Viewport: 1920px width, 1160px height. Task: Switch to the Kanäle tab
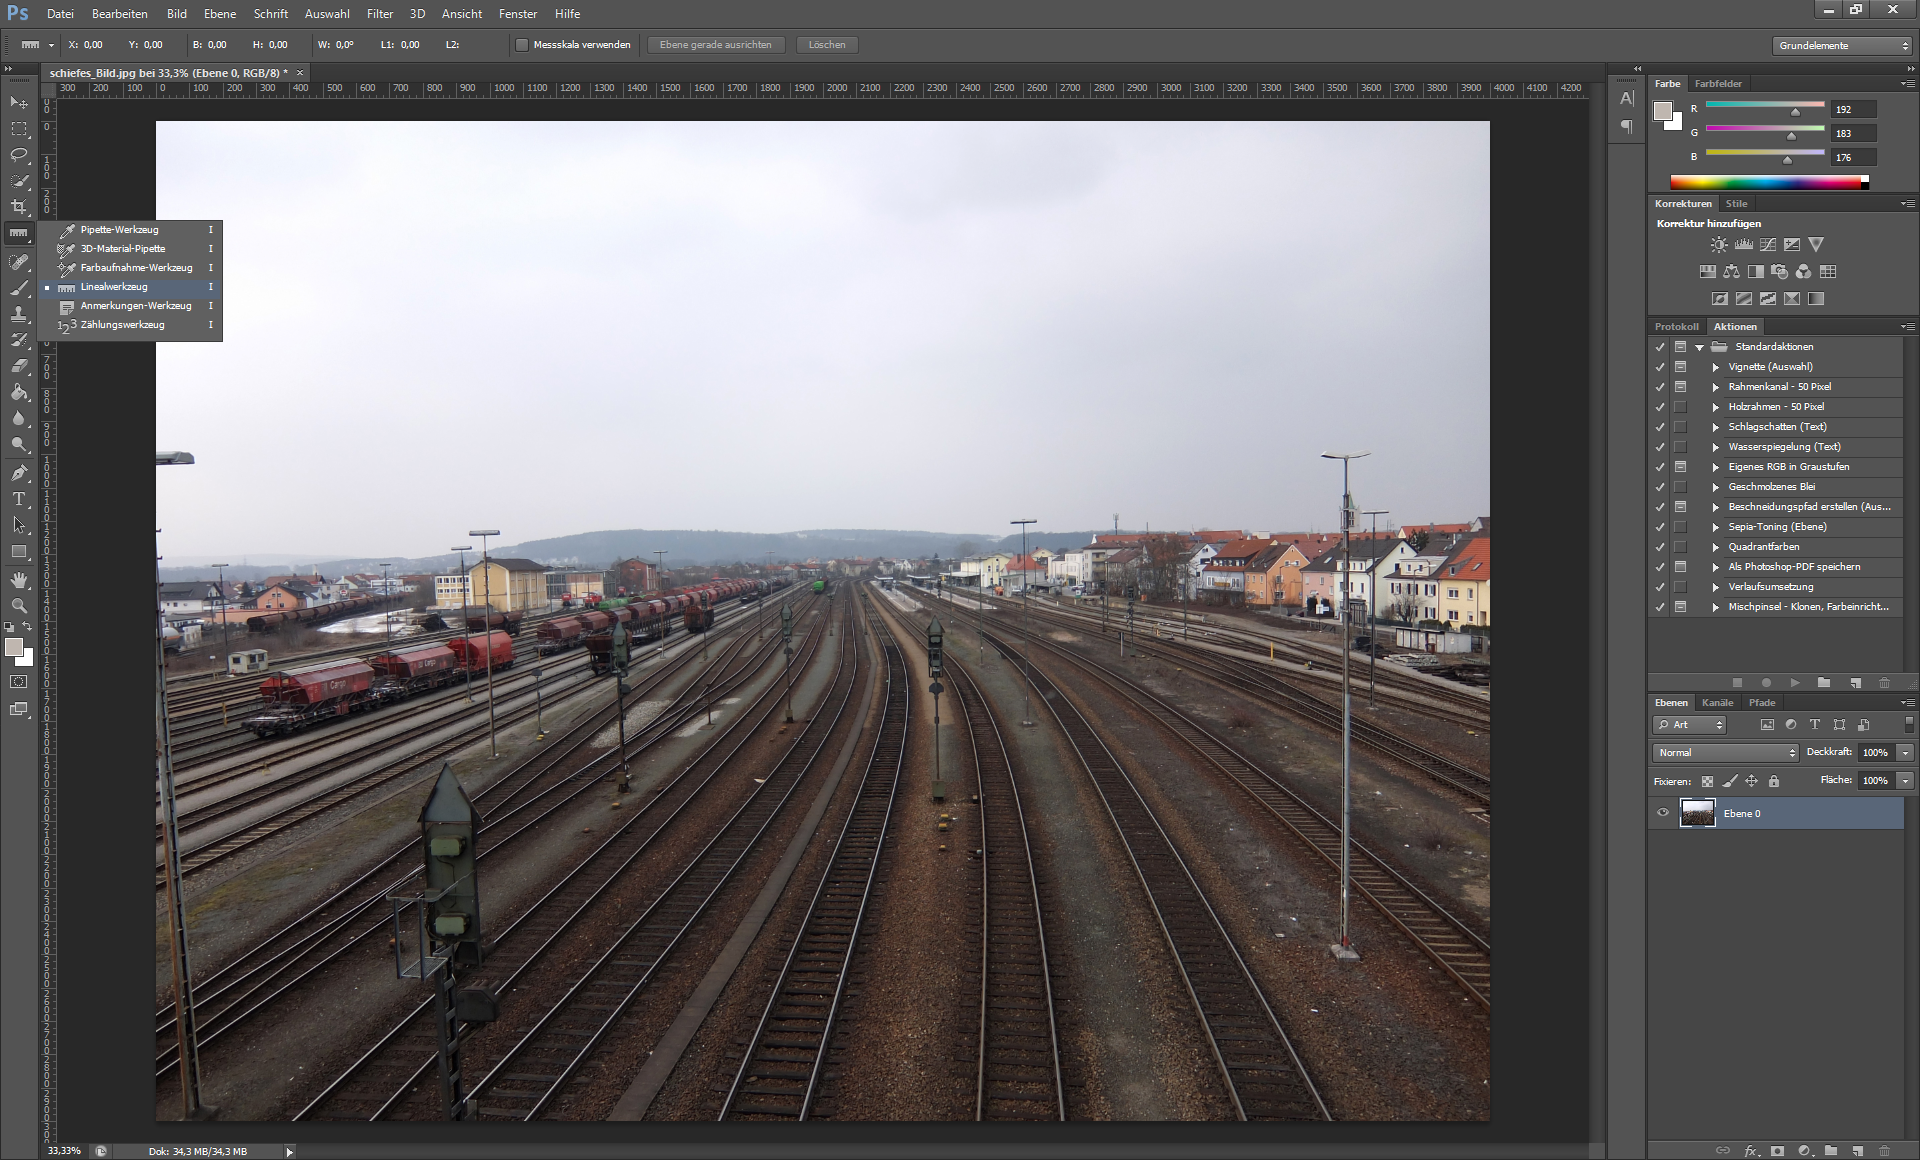point(1717,703)
